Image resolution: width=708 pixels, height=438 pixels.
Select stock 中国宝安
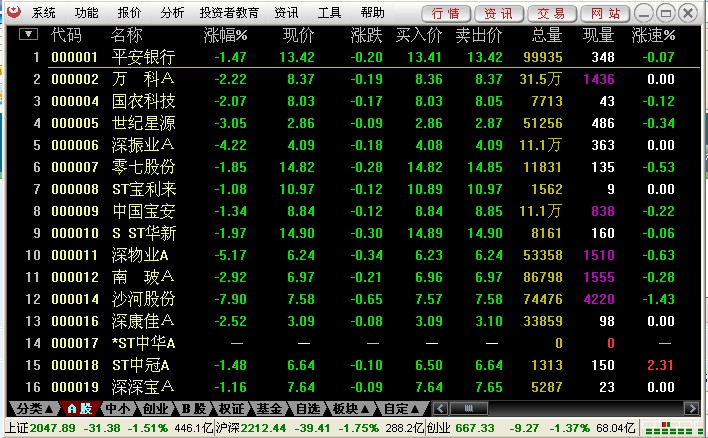click(143, 211)
